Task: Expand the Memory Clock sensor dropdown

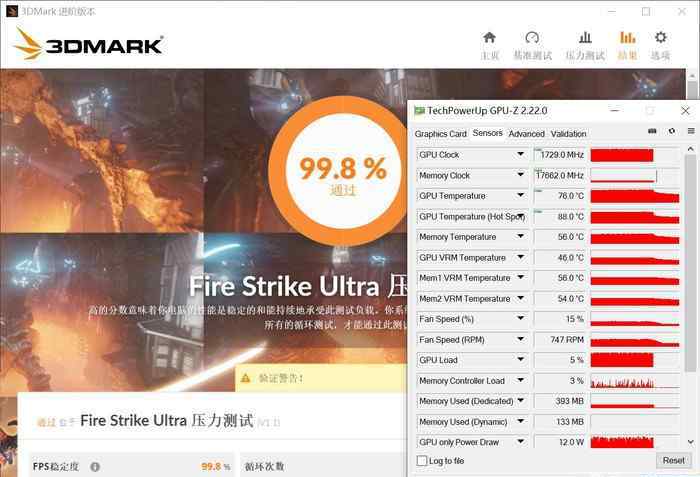Action: pyautogui.click(x=521, y=175)
